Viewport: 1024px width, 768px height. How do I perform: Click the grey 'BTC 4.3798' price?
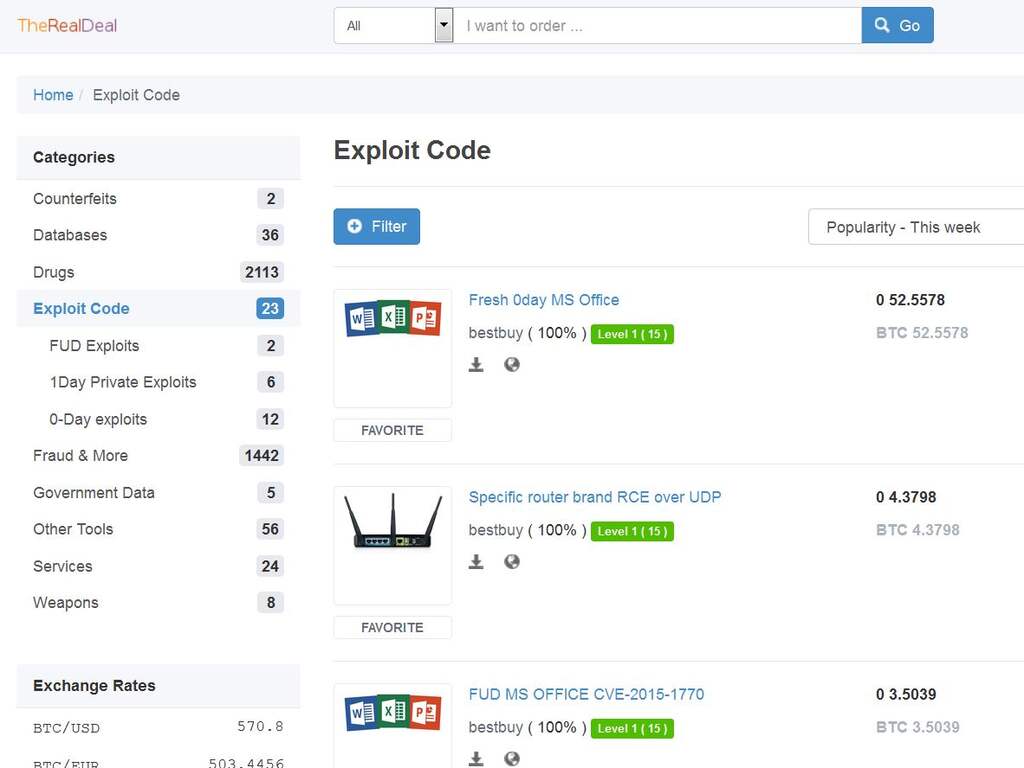(x=918, y=530)
